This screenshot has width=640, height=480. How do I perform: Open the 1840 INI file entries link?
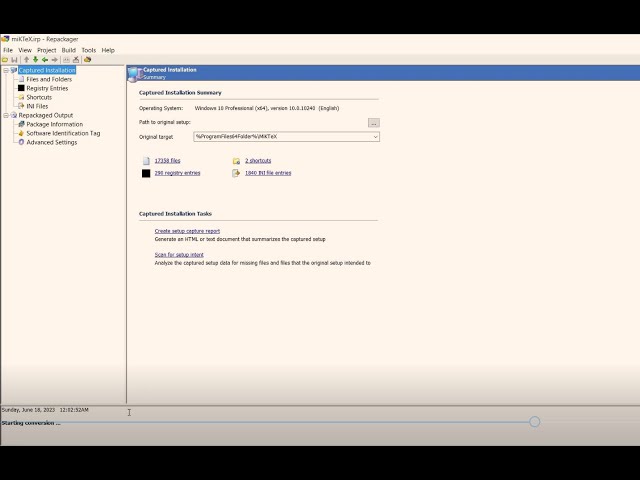pos(268,173)
